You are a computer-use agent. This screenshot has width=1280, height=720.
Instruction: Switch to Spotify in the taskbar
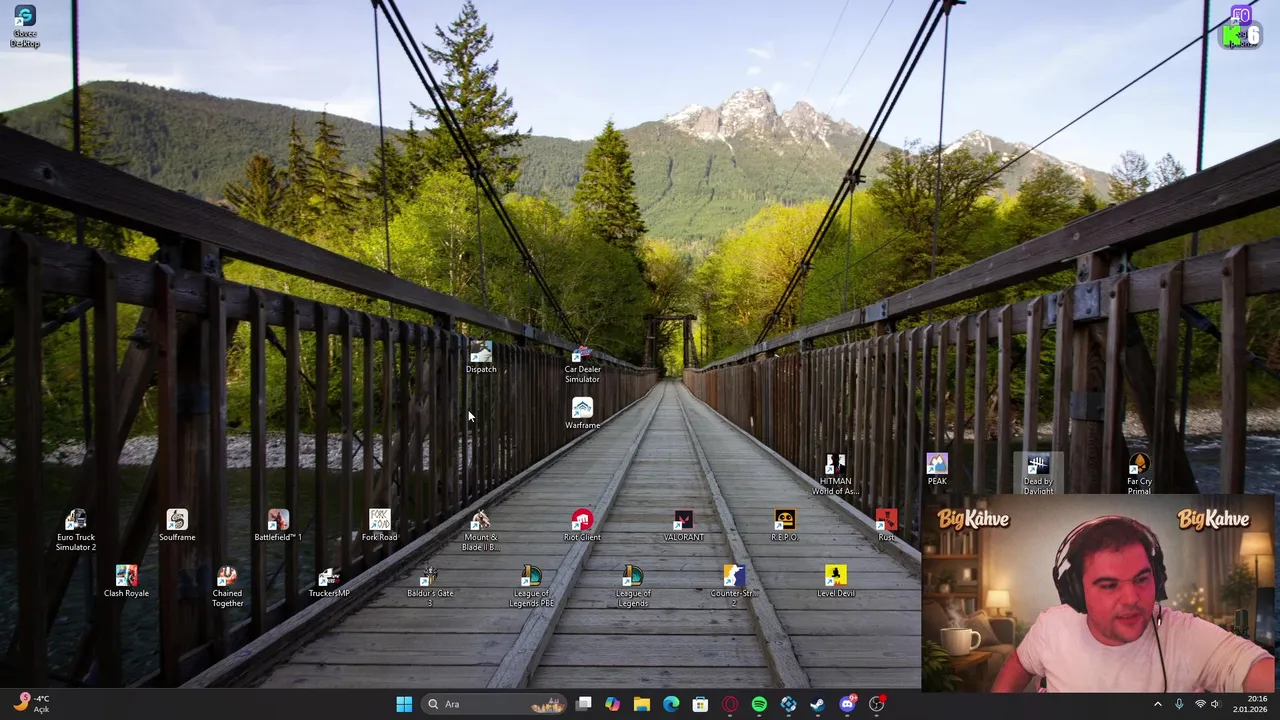[x=759, y=704]
